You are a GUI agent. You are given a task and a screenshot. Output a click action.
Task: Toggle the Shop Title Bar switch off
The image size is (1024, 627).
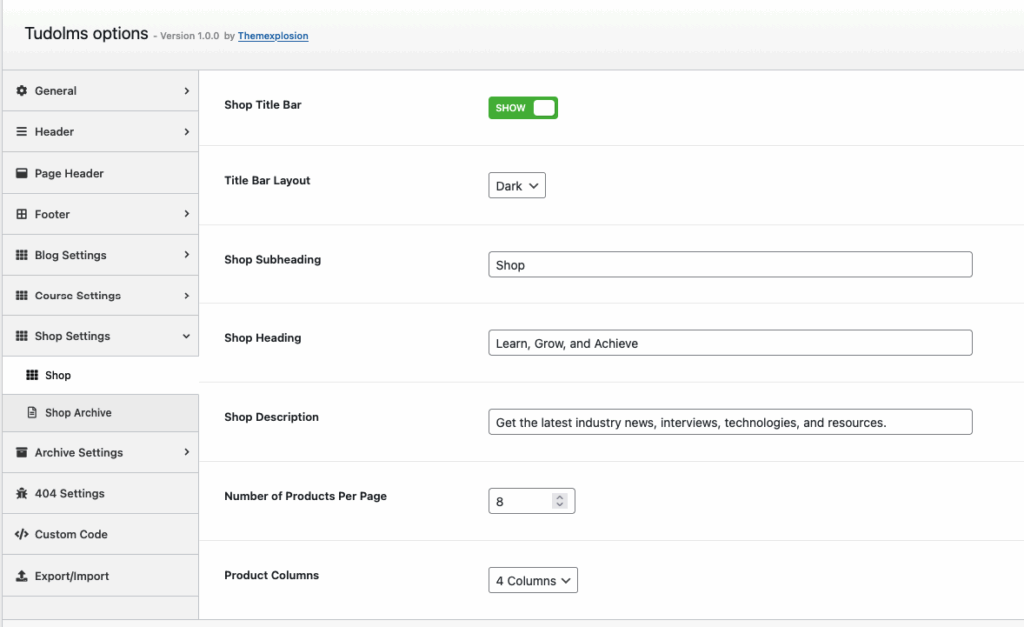pyautogui.click(x=523, y=108)
